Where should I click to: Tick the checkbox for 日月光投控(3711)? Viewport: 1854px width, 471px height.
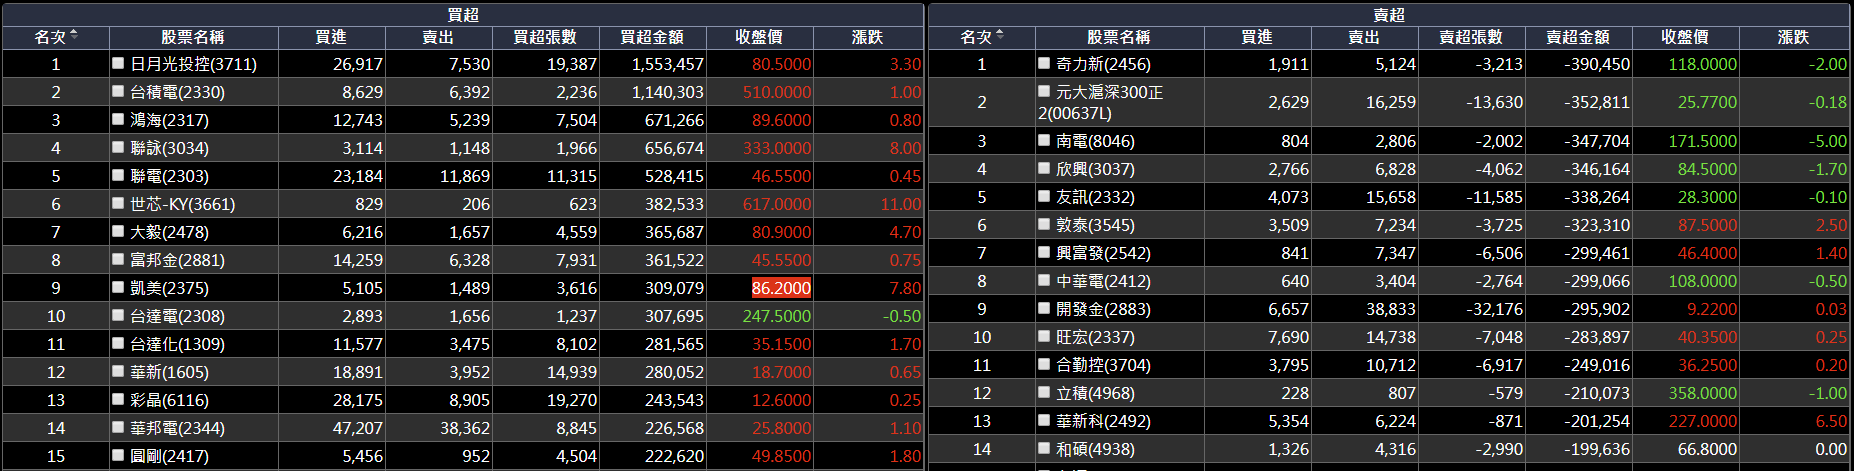tap(118, 63)
